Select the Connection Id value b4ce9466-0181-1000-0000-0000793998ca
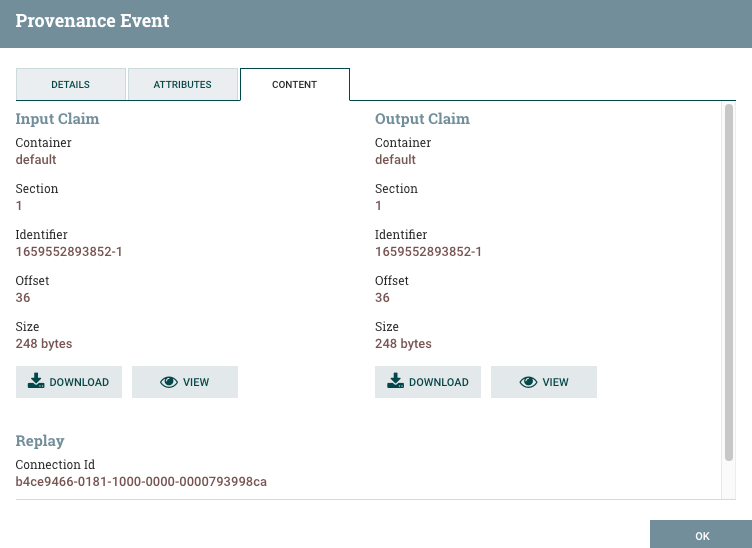752x548 pixels. coord(141,482)
